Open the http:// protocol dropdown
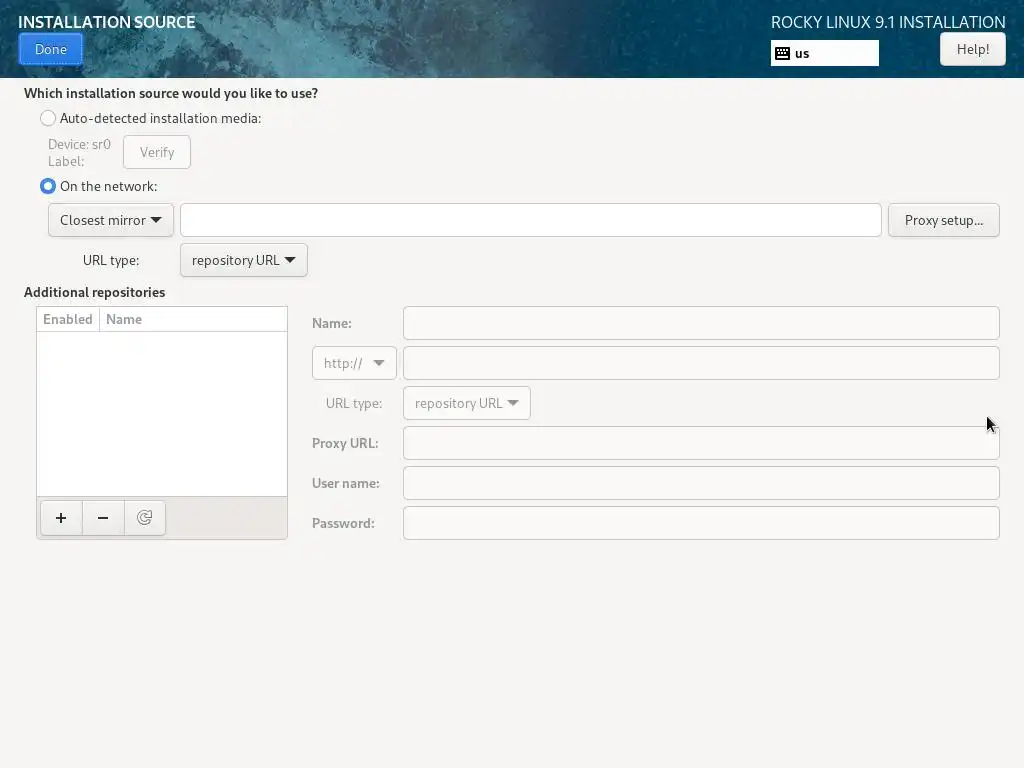 pos(354,363)
